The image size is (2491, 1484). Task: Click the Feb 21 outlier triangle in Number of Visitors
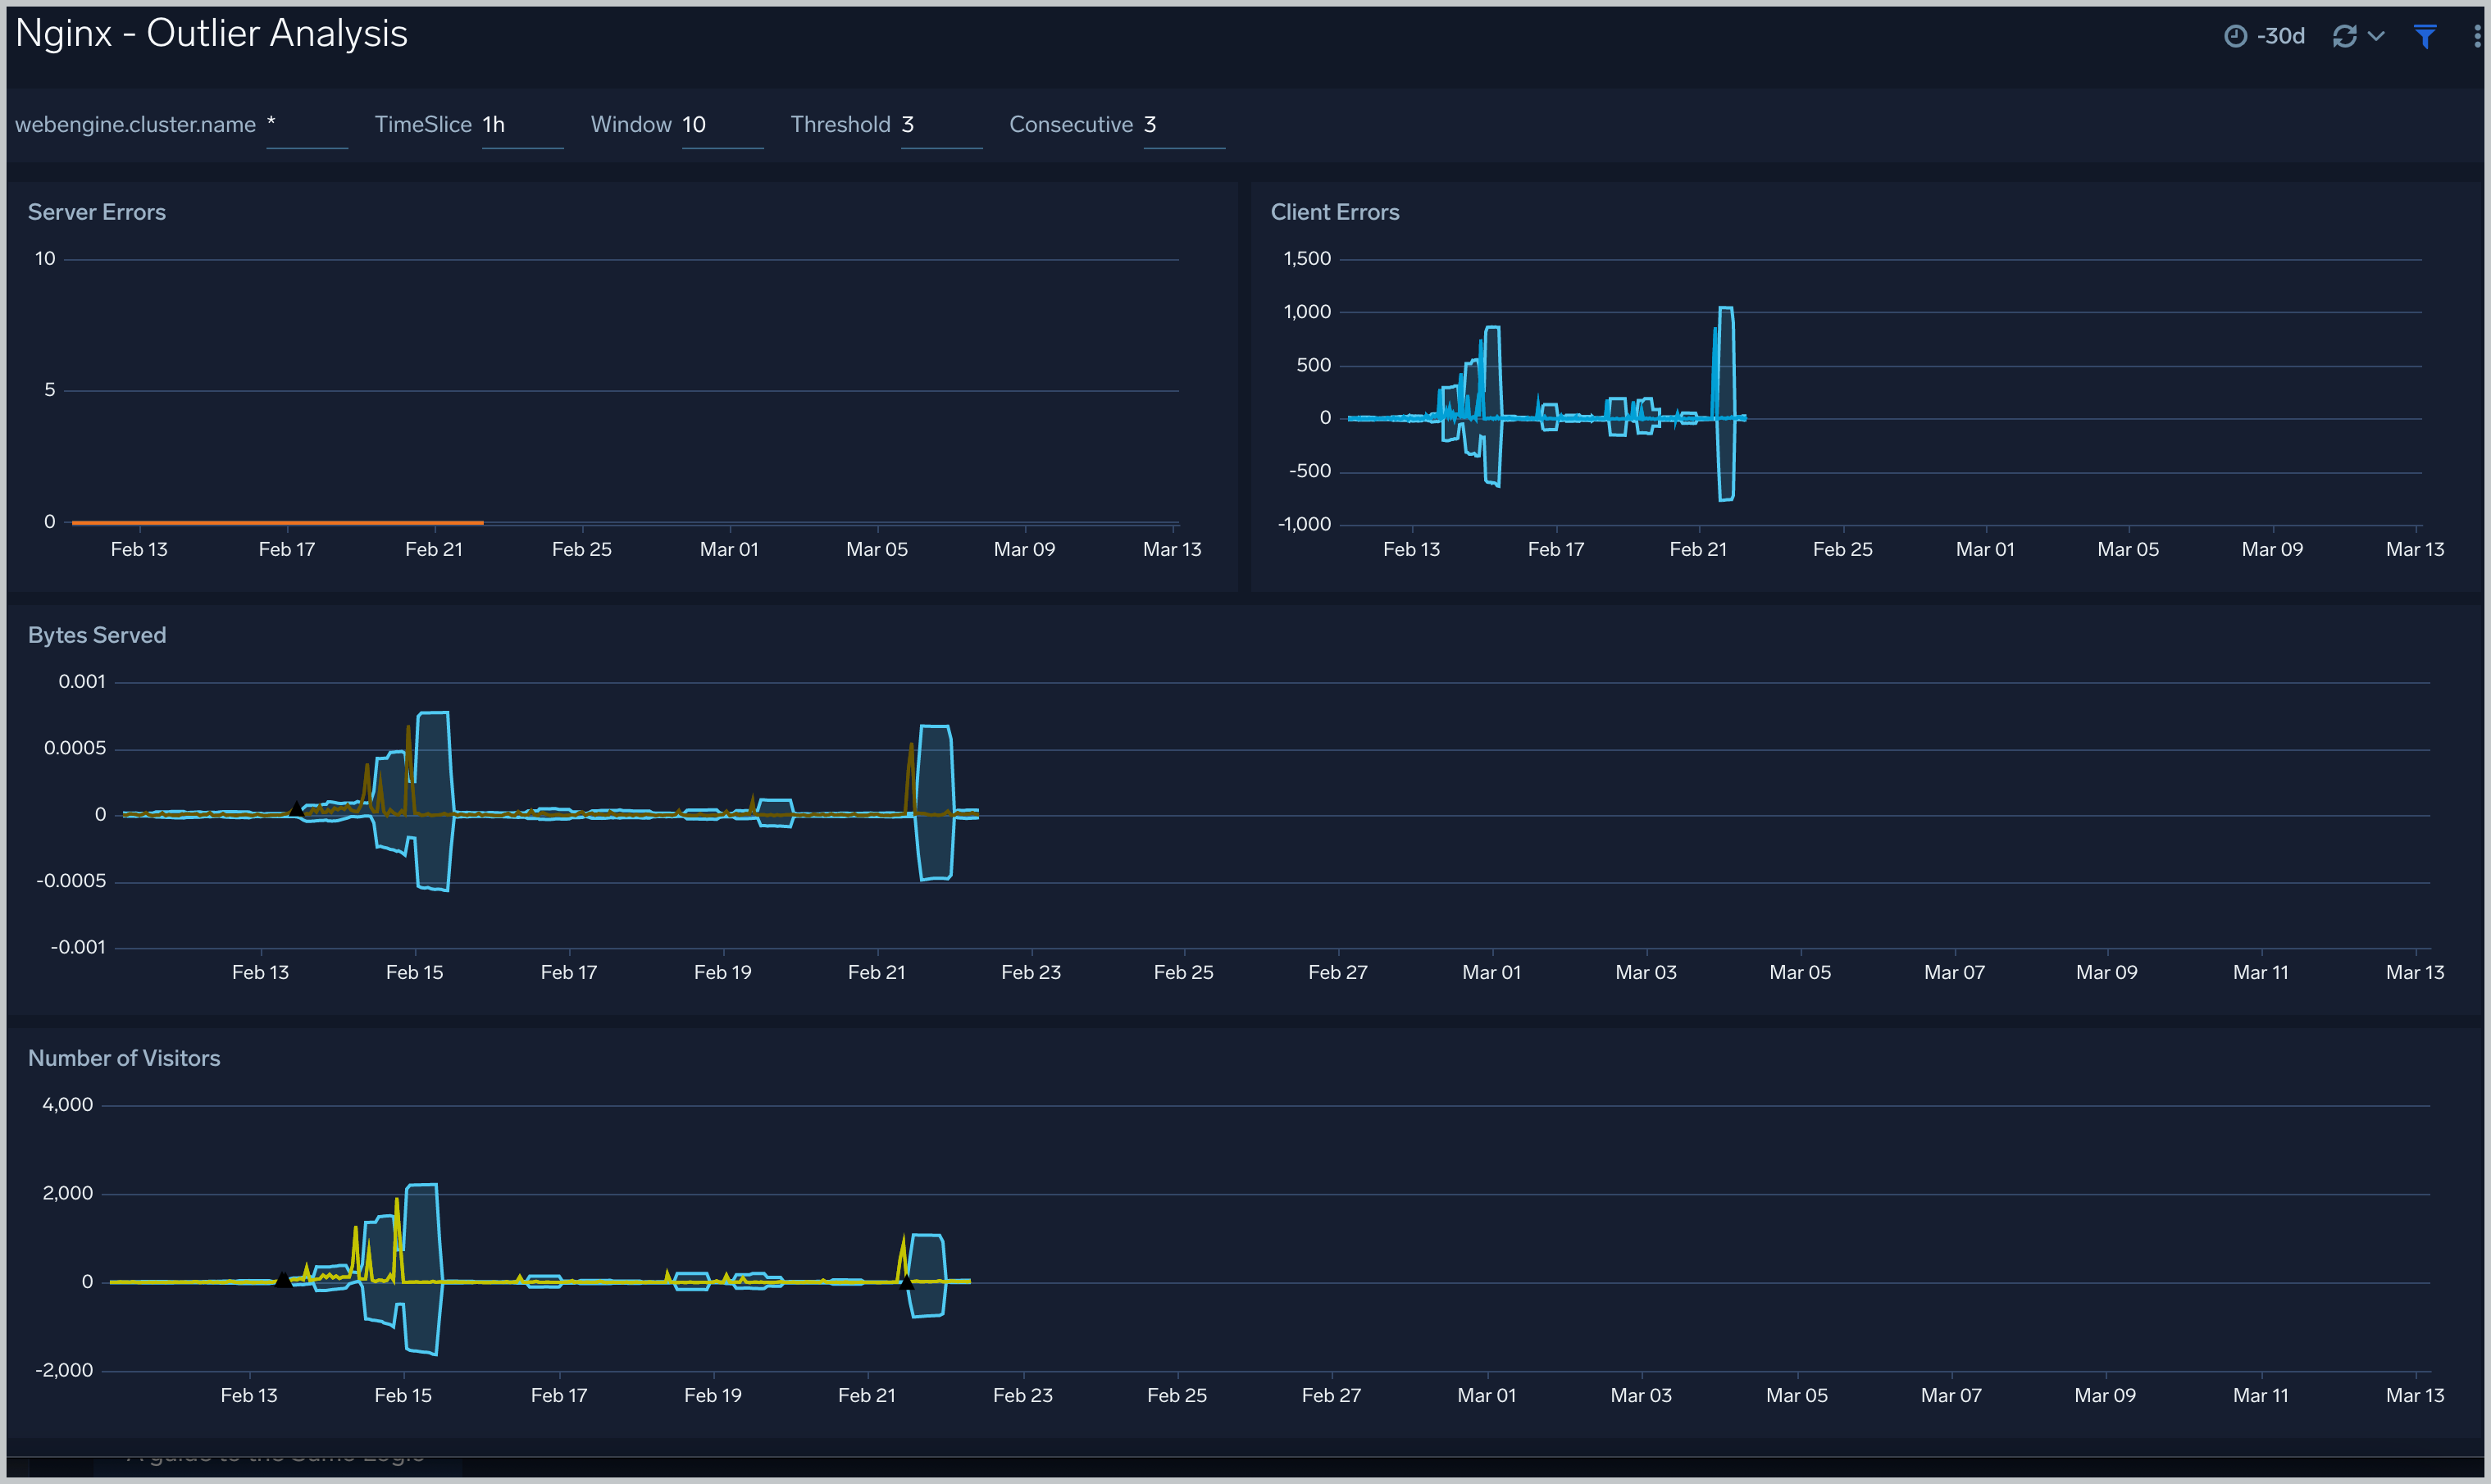(906, 1282)
